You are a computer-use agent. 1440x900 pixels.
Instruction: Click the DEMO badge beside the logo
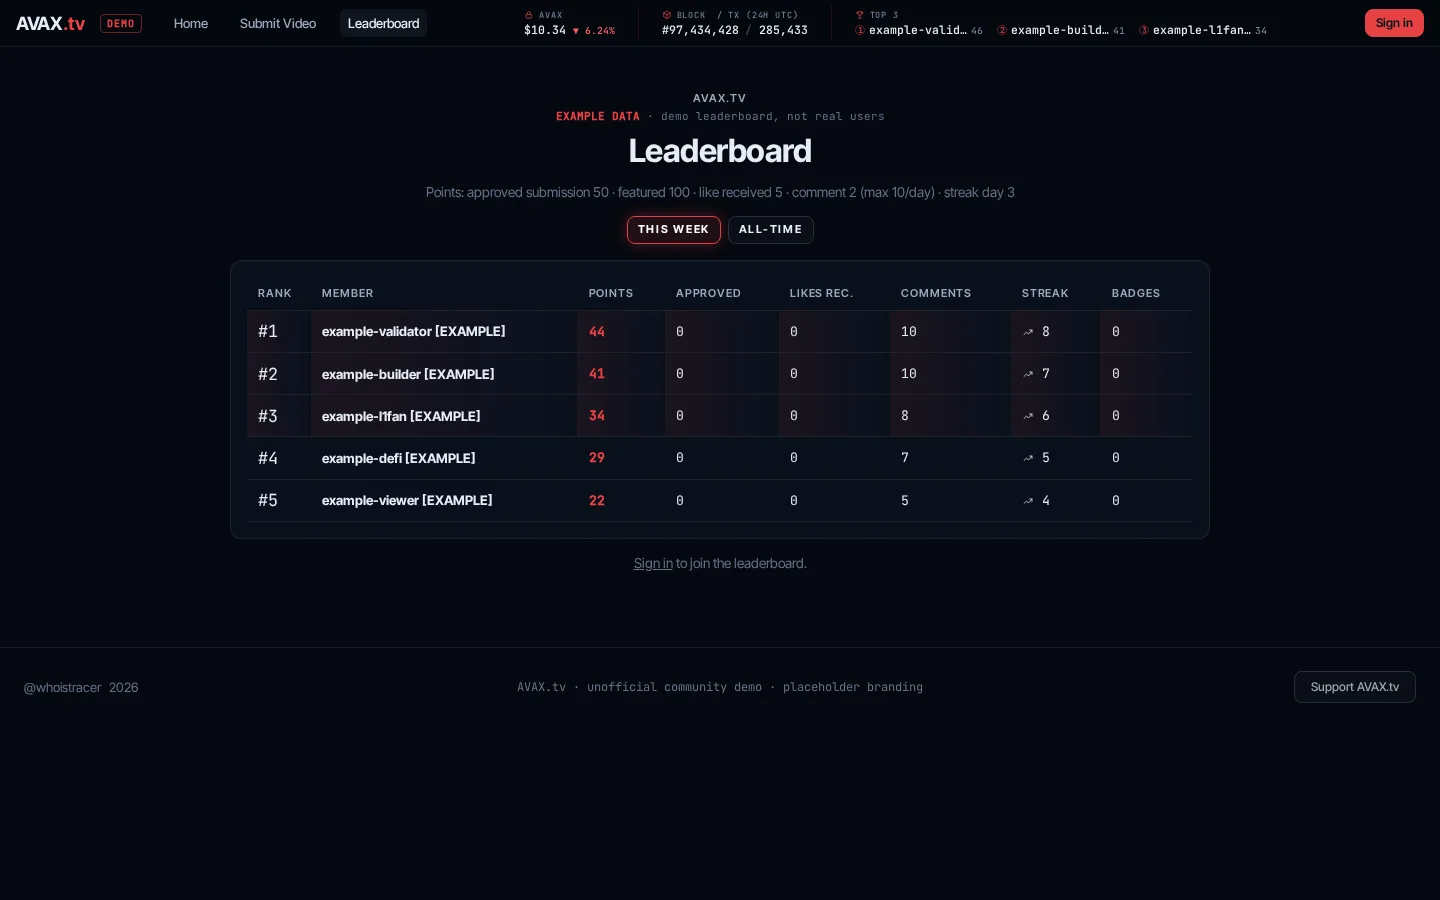(x=121, y=23)
